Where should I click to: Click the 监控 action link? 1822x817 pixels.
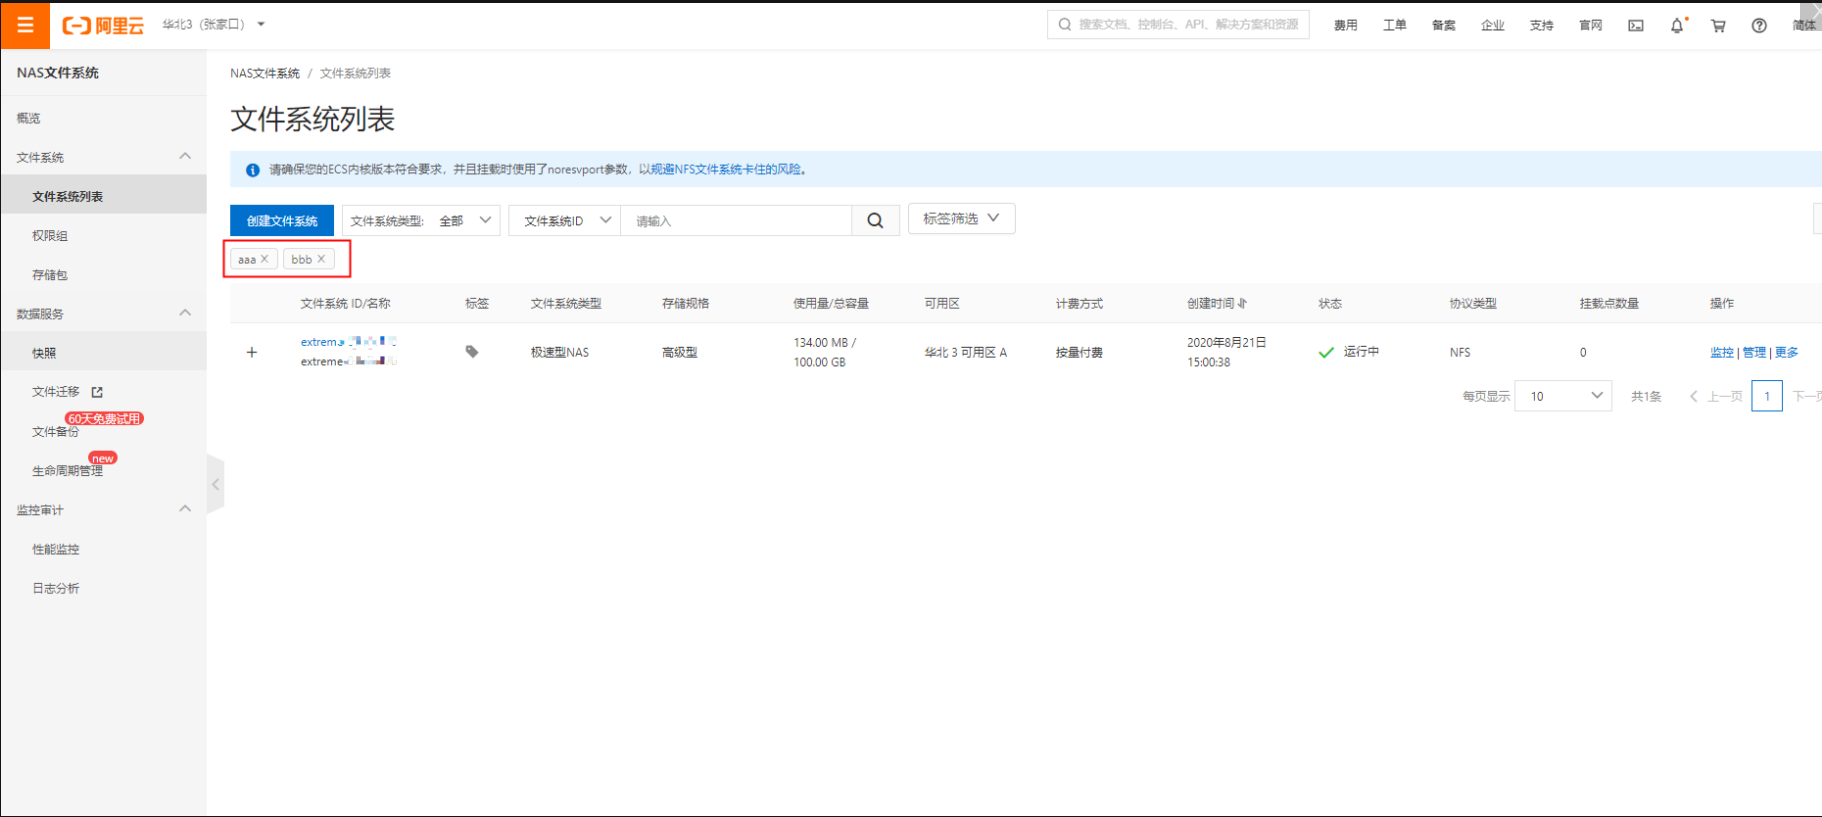1721,352
